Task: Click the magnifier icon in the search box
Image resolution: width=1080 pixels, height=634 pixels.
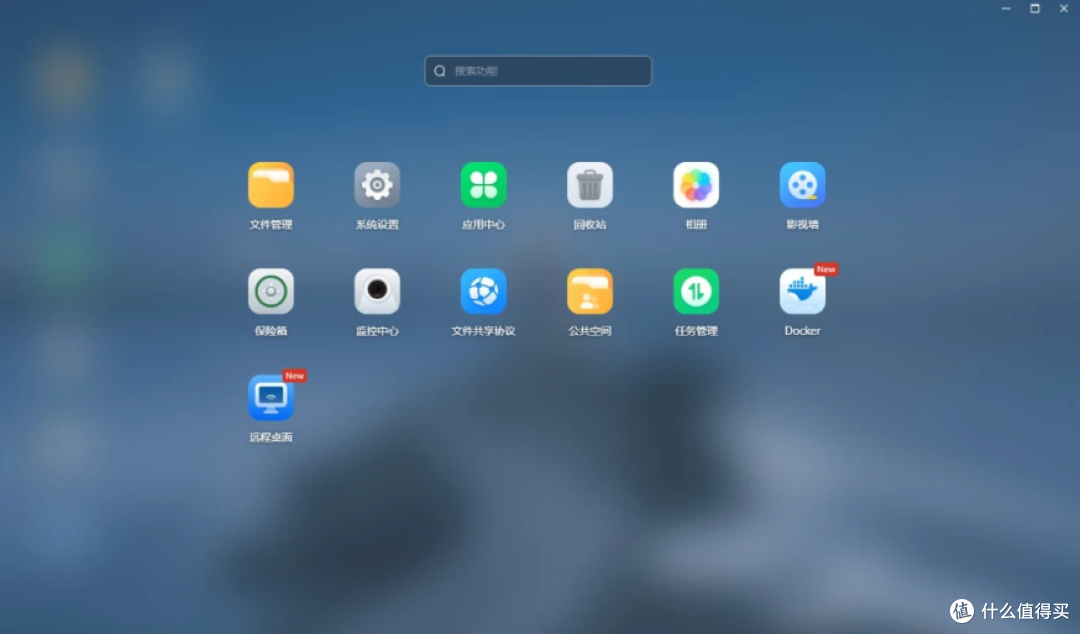Action: (439, 71)
